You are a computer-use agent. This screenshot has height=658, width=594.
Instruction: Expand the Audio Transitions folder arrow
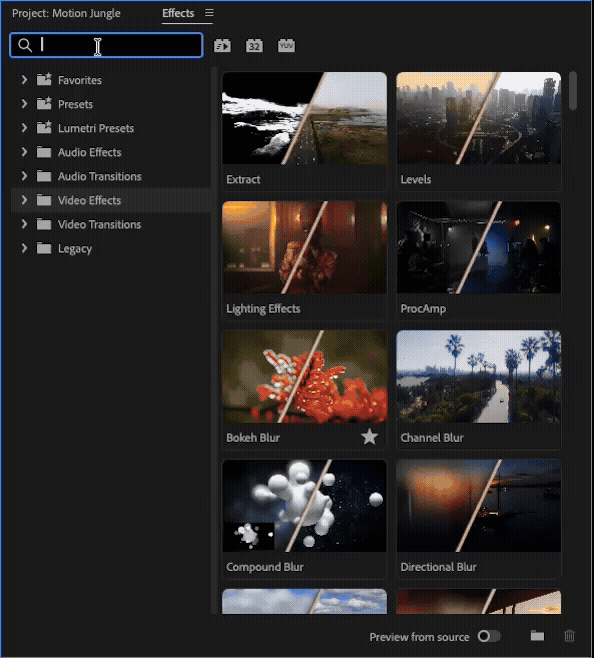[x=24, y=176]
